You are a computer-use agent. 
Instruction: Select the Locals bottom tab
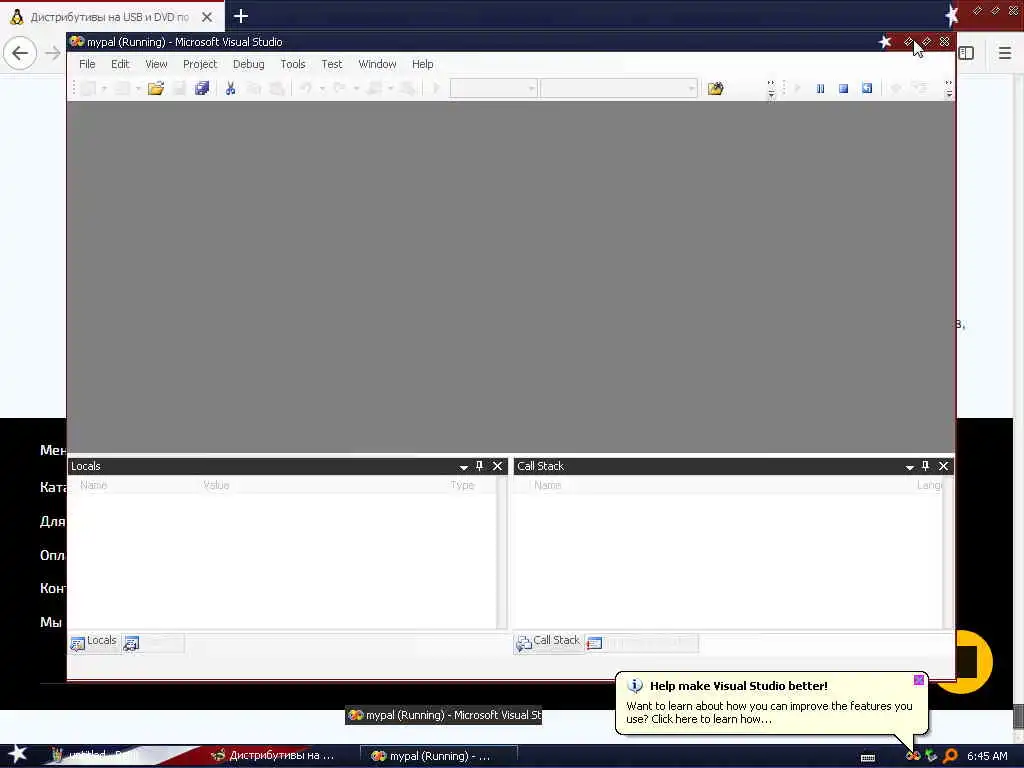pyautogui.click(x=94, y=642)
